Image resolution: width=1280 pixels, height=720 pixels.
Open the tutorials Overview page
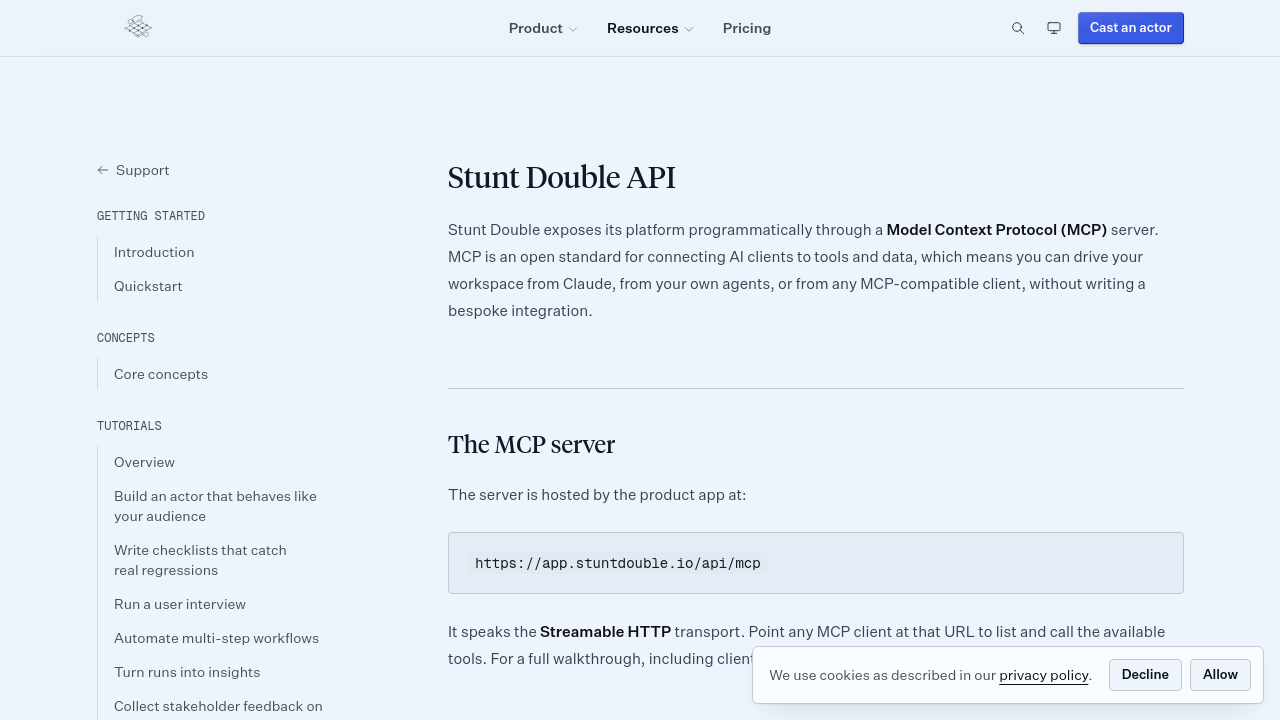click(144, 462)
